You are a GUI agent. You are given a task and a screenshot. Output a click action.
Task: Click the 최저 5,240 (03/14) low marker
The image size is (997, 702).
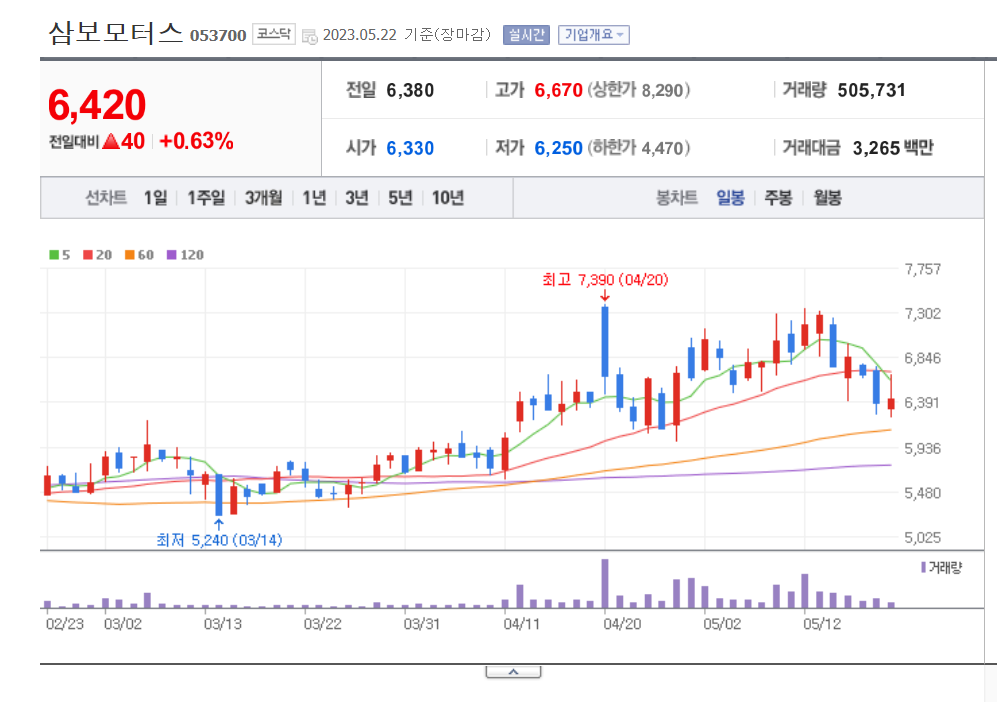pos(219,540)
